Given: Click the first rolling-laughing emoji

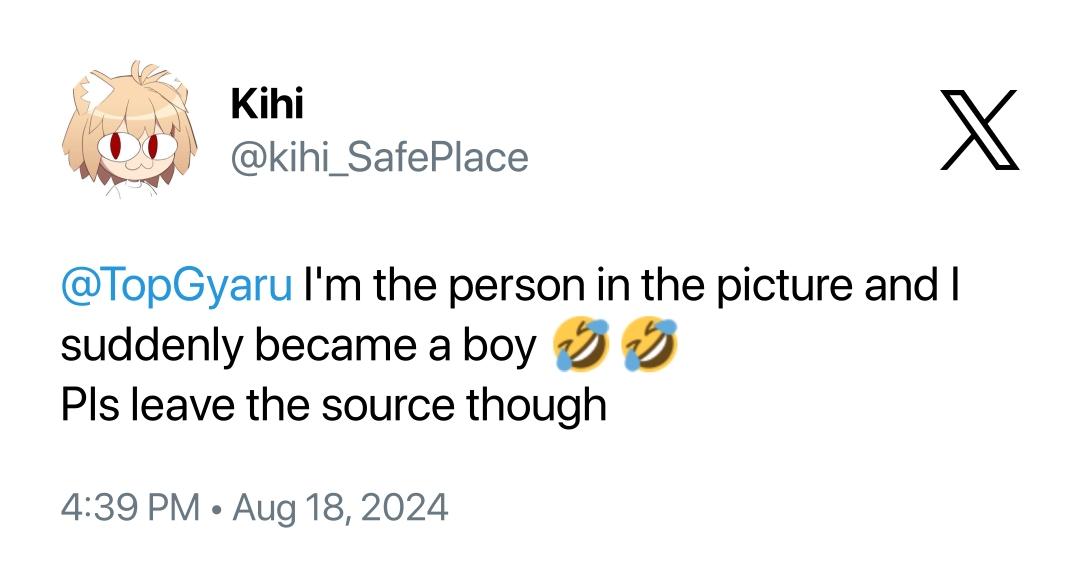Looking at the screenshot, I should click(x=581, y=344).
